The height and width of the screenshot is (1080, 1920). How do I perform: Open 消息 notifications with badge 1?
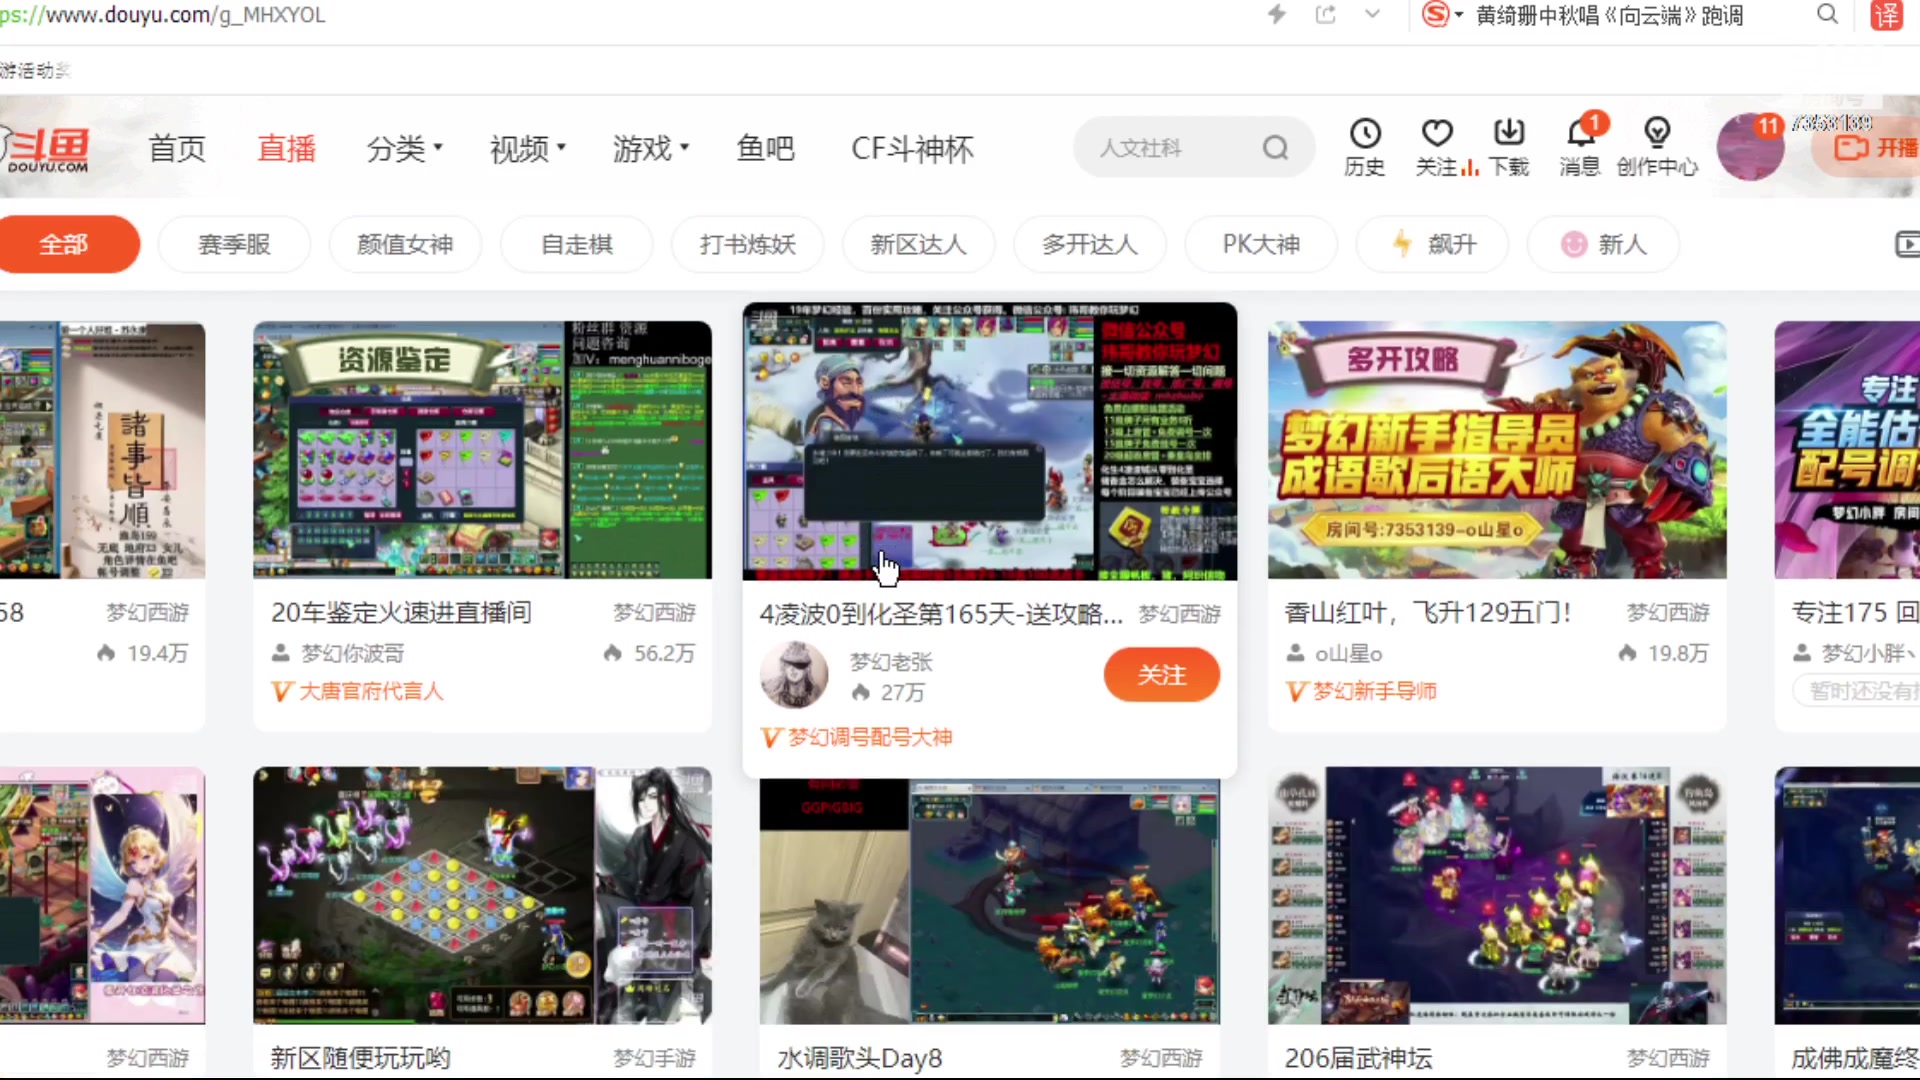pyautogui.click(x=1579, y=148)
